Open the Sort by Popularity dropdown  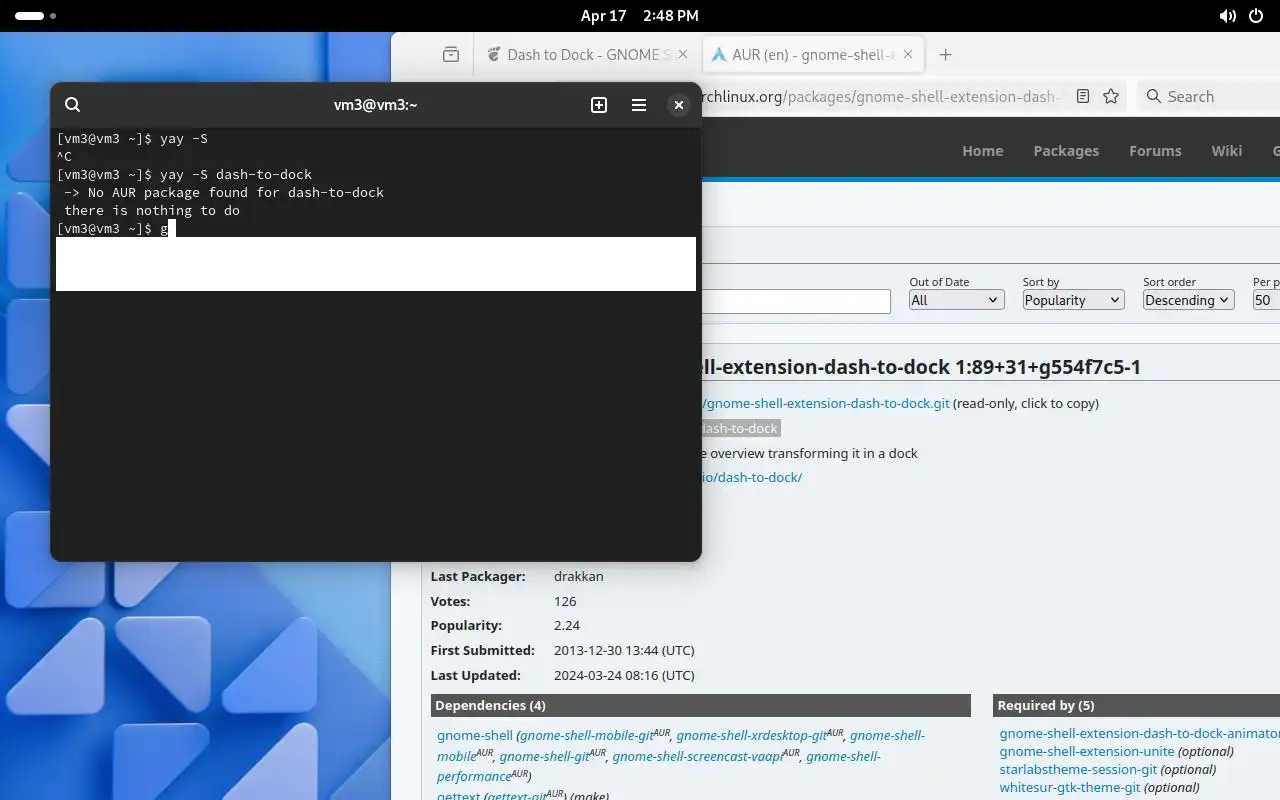click(x=1073, y=300)
